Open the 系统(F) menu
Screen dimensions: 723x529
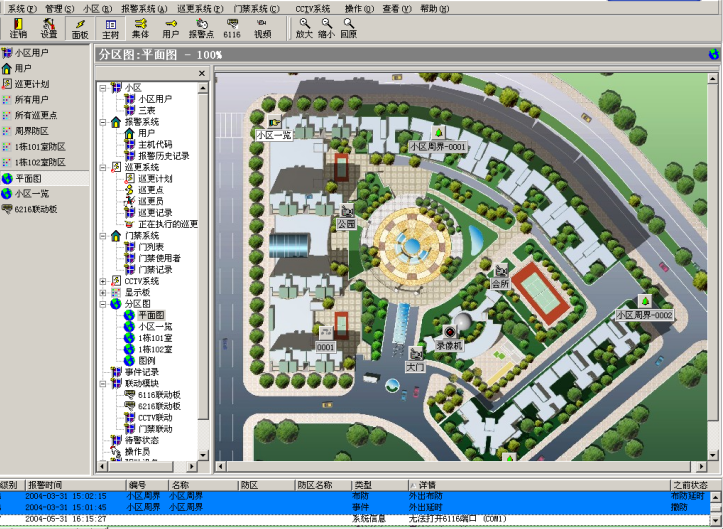click(22, 8)
